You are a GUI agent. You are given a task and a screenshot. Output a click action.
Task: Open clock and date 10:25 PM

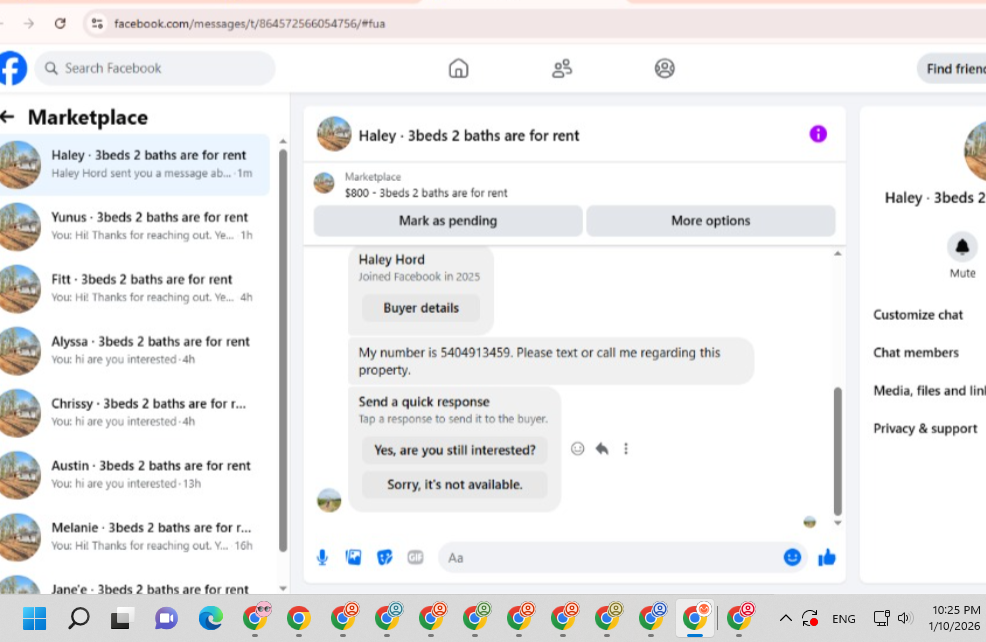(x=954, y=618)
